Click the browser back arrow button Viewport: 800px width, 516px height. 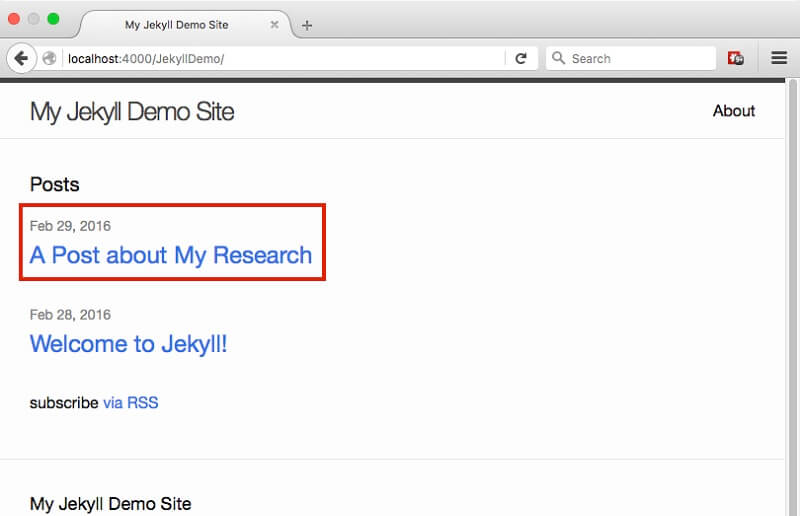pyautogui.click(x=21, y=58)
